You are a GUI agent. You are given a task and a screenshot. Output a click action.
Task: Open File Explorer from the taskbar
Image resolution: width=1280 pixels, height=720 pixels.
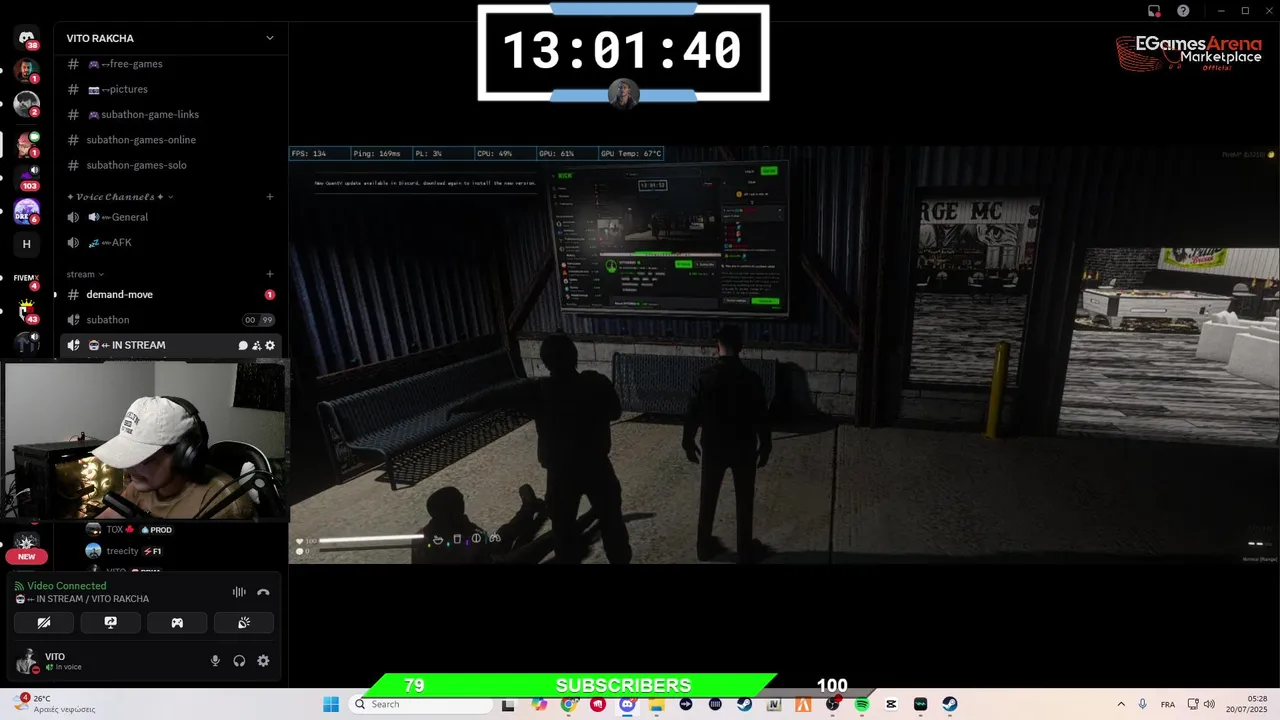pyautogui.click(x=657, y=704)
